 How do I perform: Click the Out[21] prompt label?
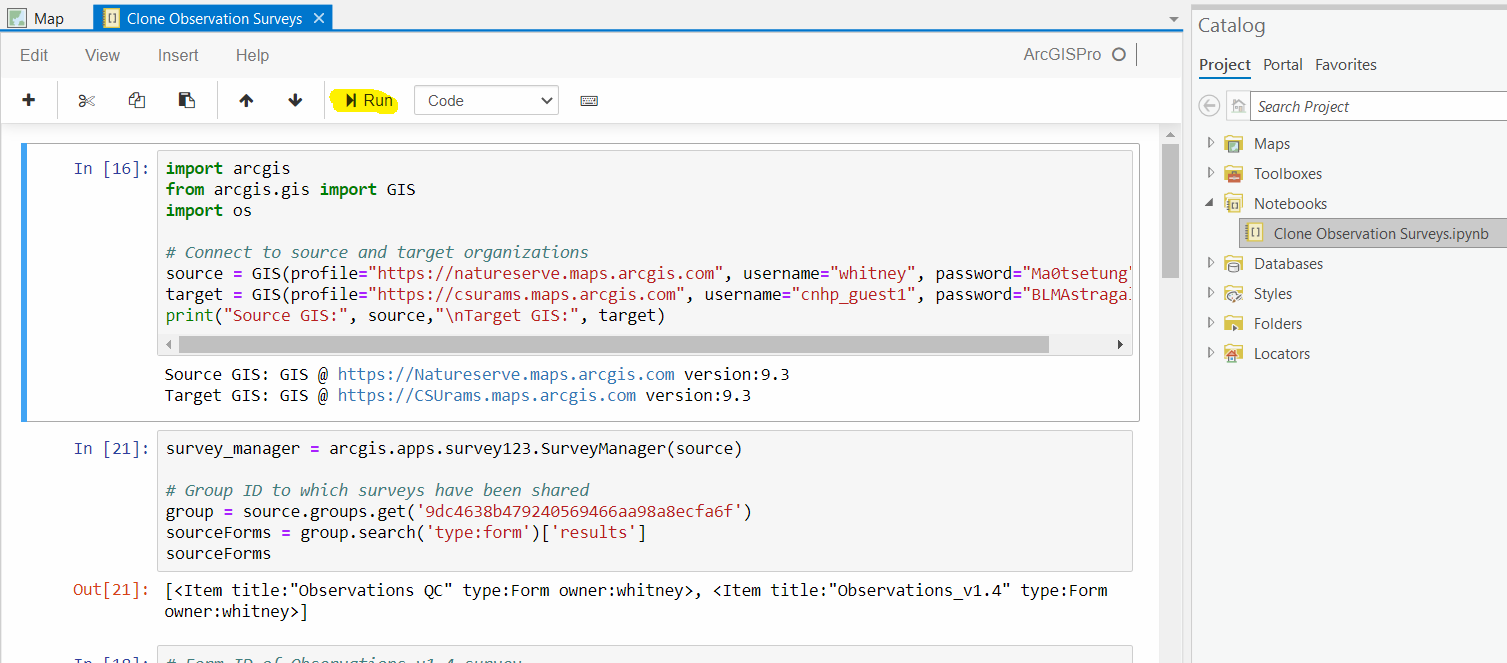pos(111,590)
